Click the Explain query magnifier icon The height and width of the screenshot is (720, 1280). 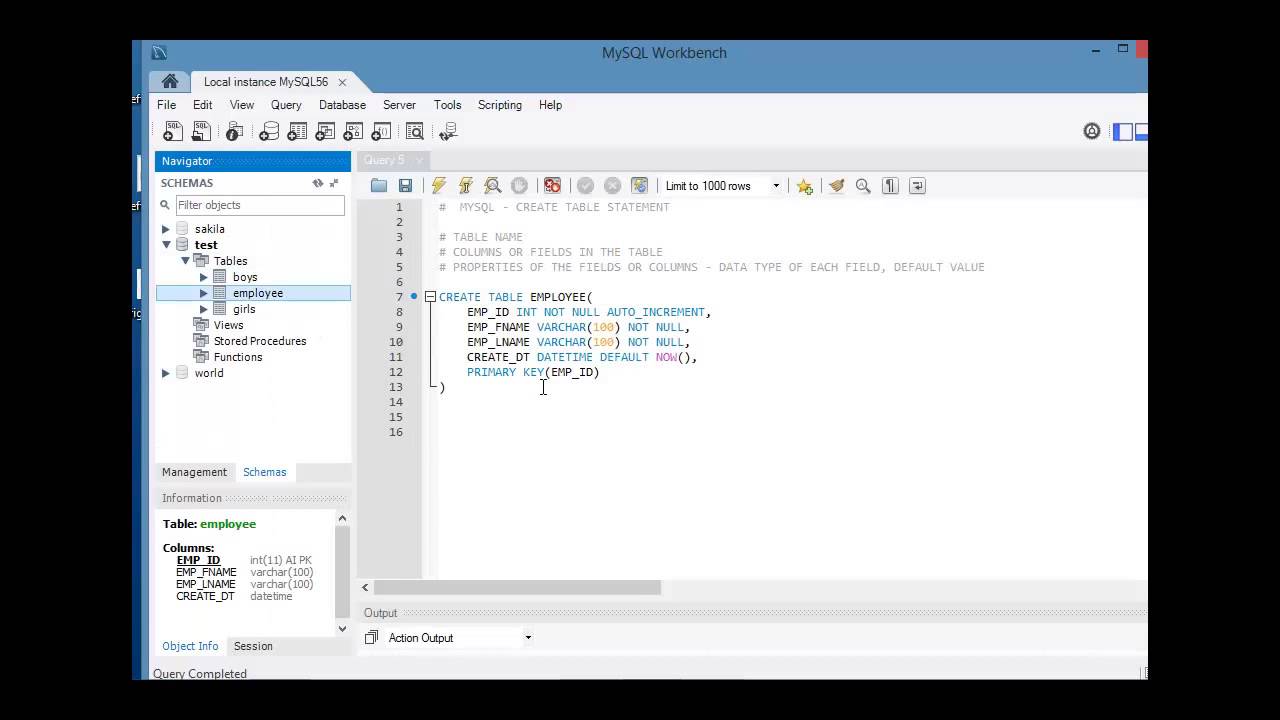click(x=492, y=186)
